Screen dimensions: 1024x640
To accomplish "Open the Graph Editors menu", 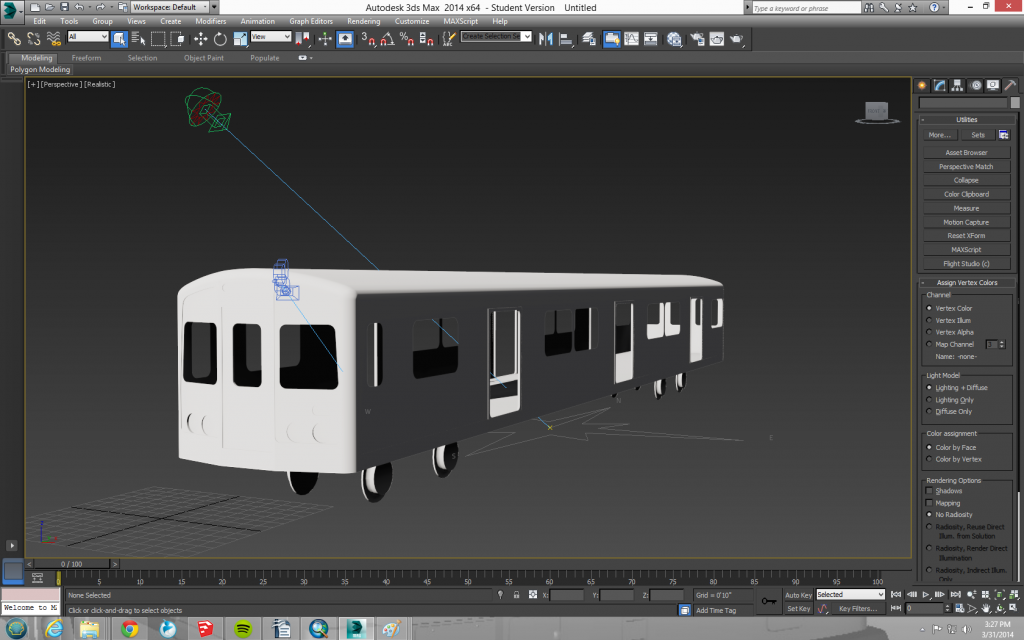I will coord(311,21).
